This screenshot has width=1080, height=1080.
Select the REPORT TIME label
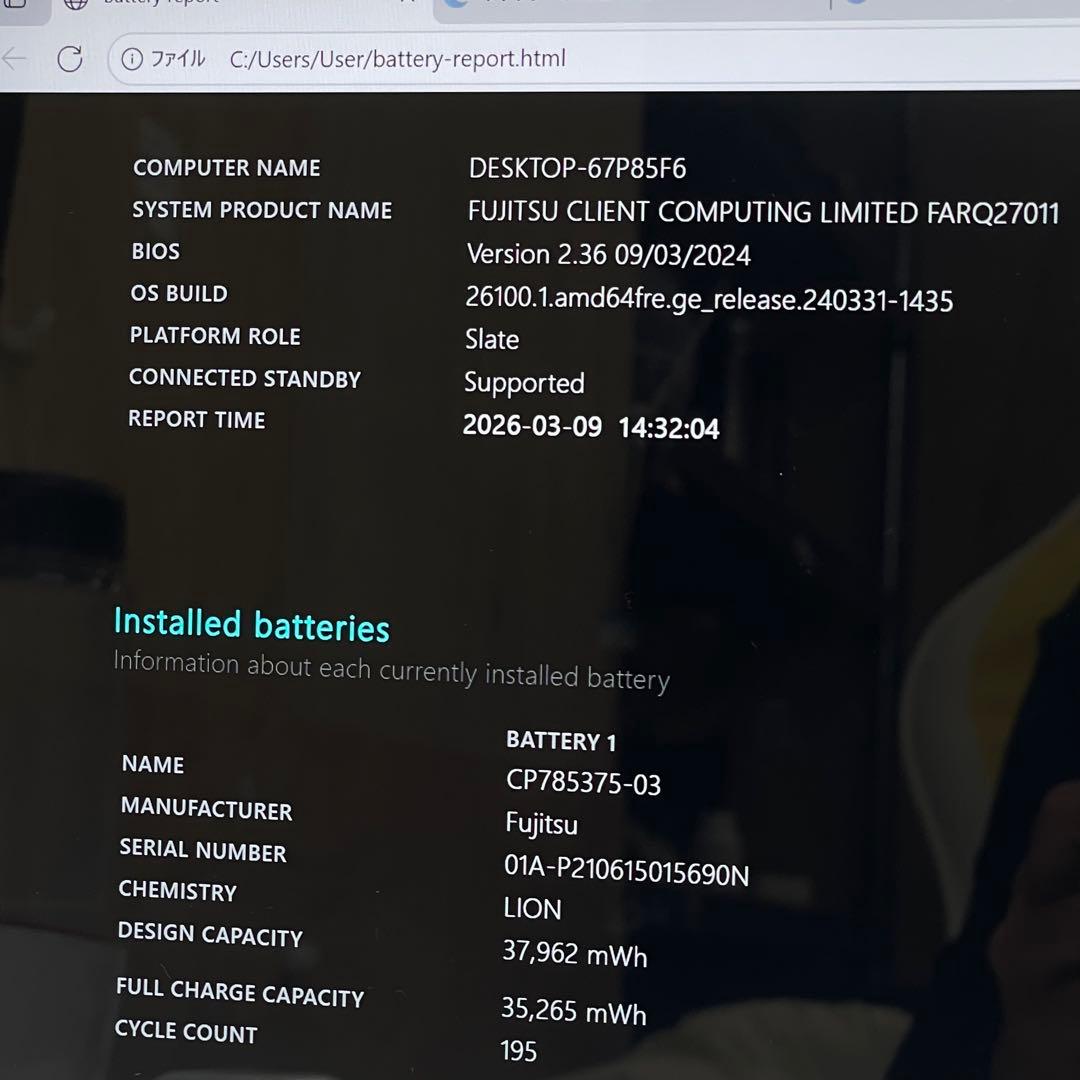pos(196,419)
